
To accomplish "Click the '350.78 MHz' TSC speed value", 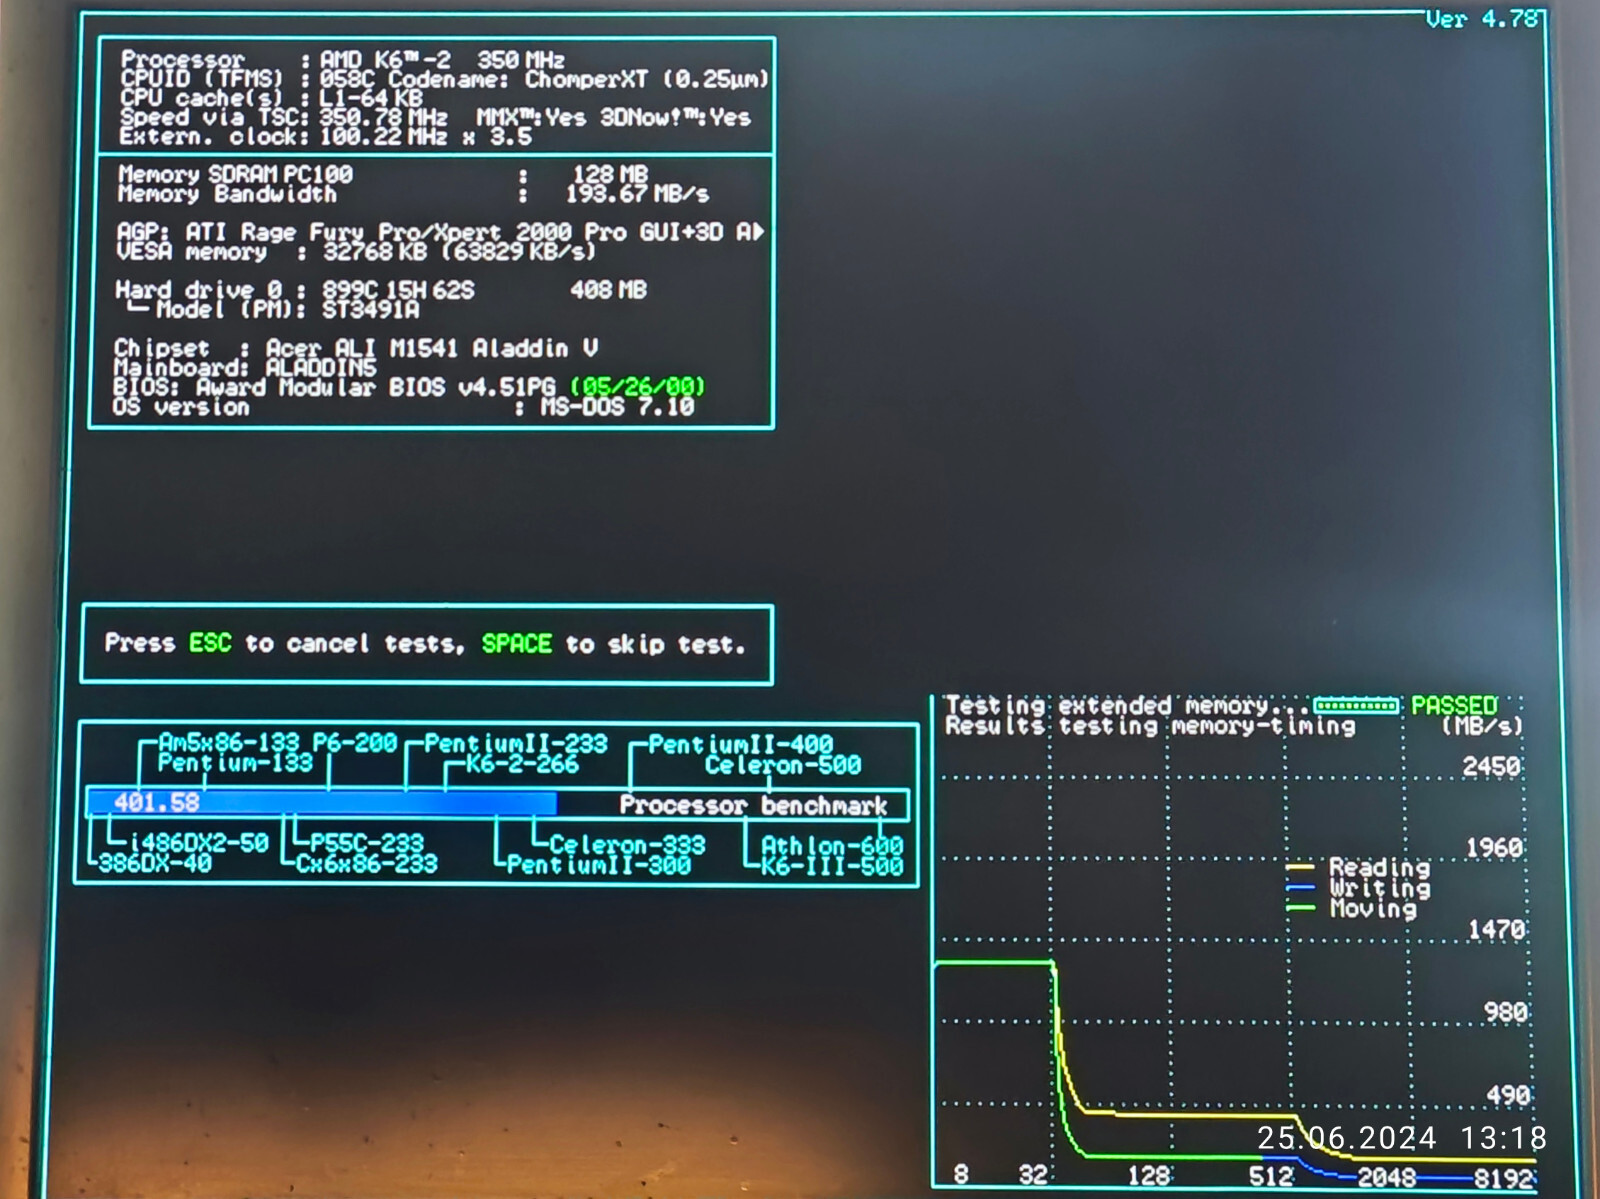I will point(383,117).
